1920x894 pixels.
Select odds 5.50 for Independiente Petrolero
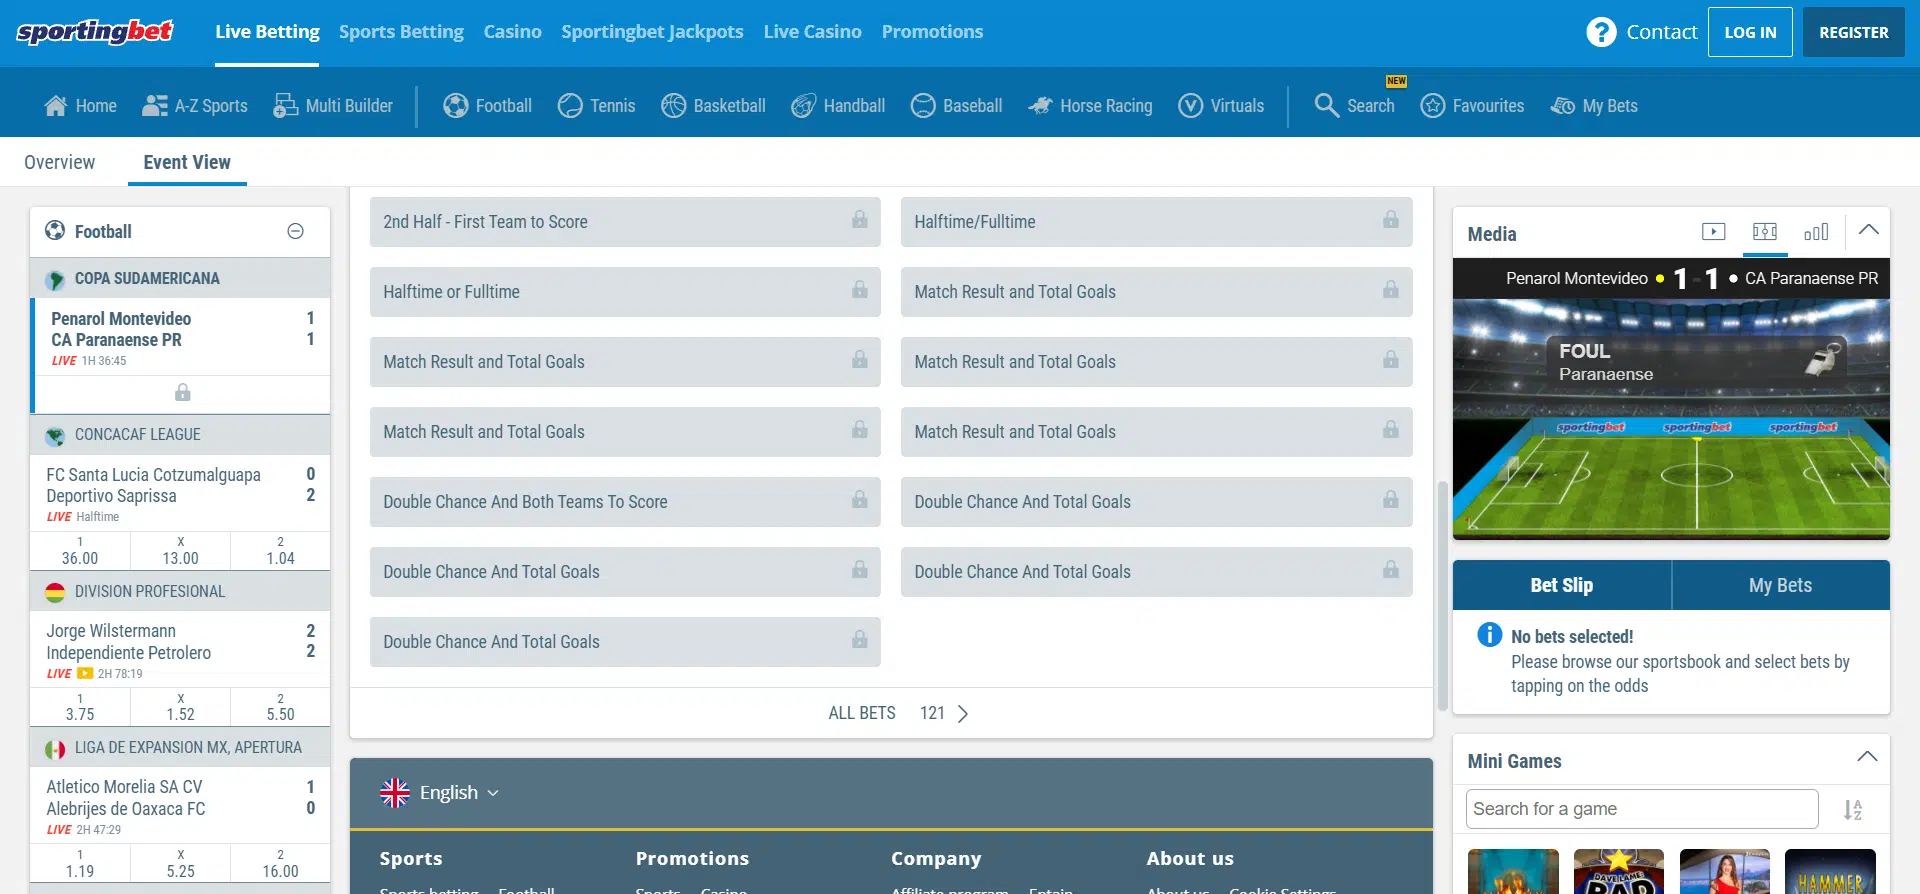[280, 707]
